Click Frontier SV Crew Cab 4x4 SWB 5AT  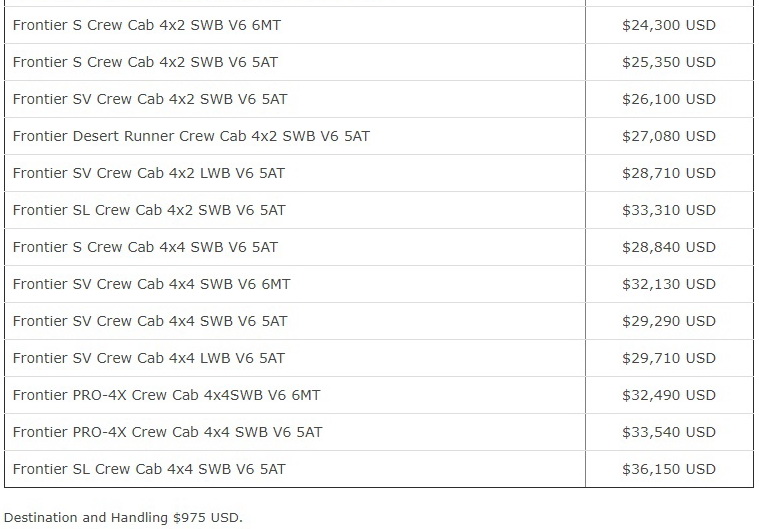[150, 321]
